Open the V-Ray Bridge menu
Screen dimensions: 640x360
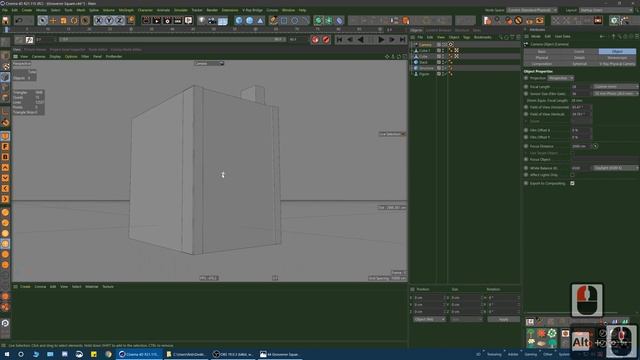click(252, 10)
